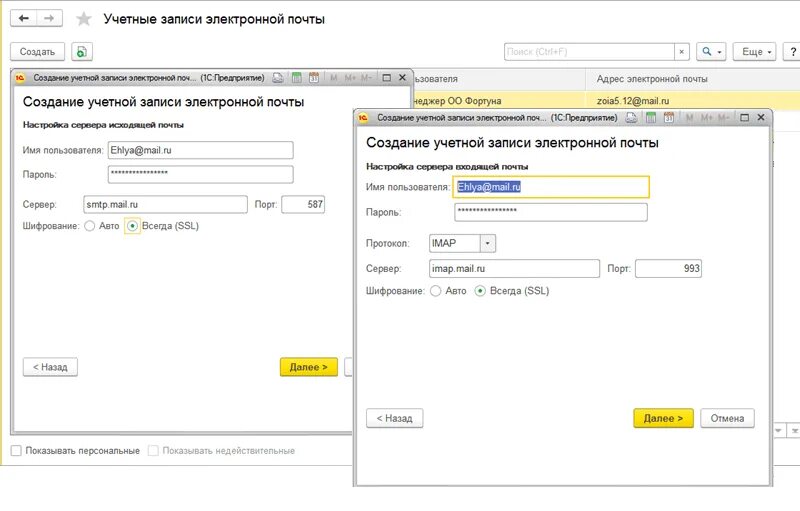
Task: Open calendar icon in incoming mail dialog titlebar
Action: point(669,118)
